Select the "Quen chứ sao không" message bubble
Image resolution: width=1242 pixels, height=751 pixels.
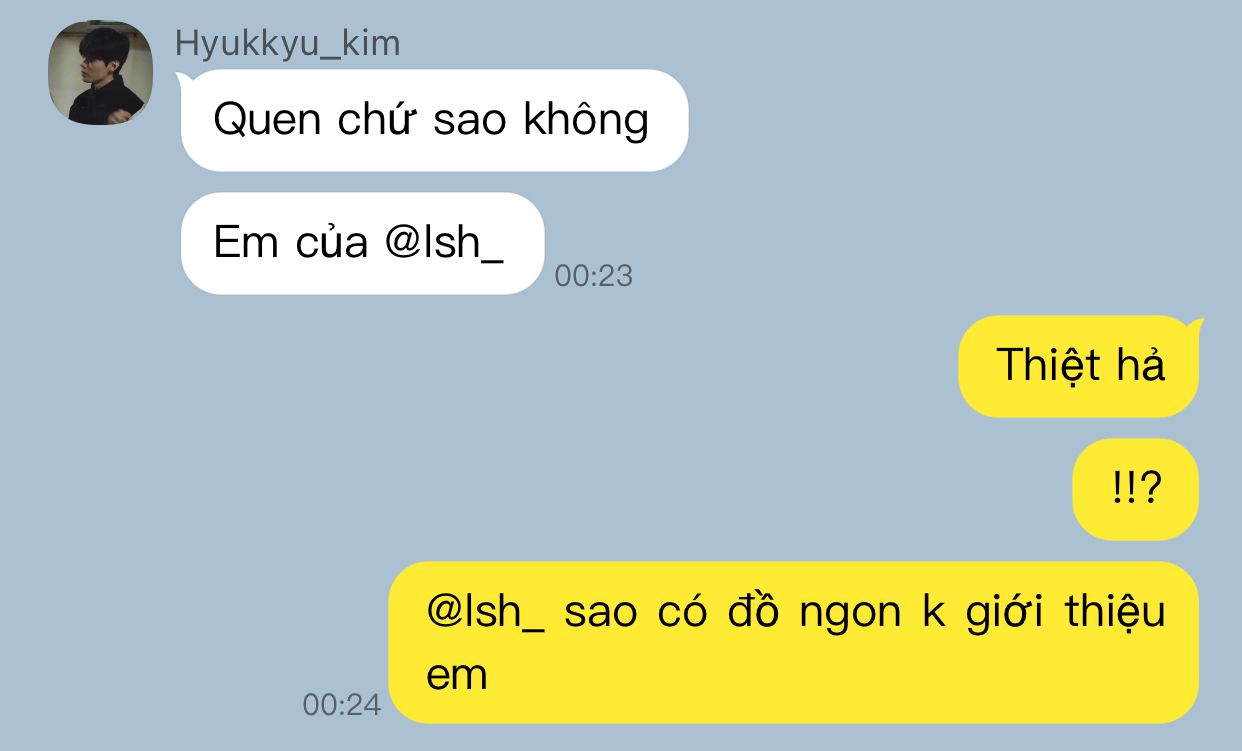click(434, 120)
